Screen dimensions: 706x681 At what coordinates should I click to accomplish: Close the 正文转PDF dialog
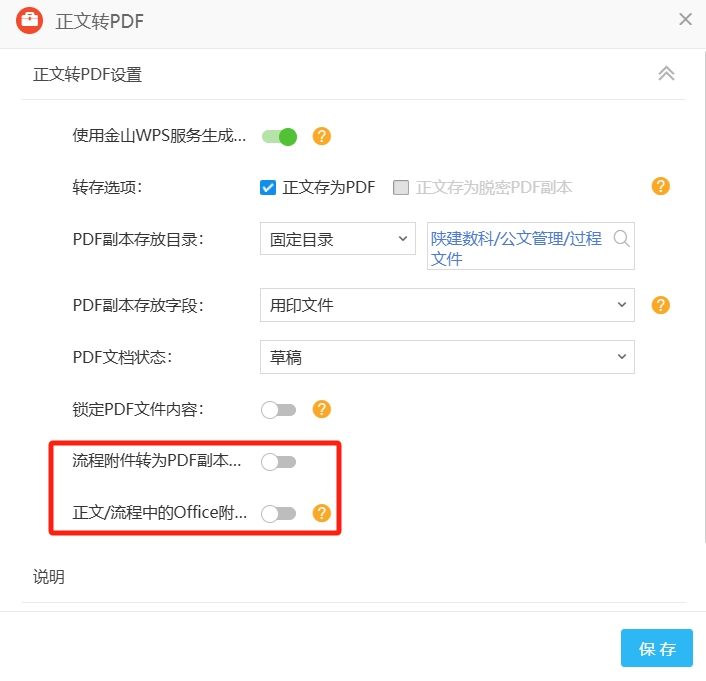pyautogui.click(x=685, y=19)
